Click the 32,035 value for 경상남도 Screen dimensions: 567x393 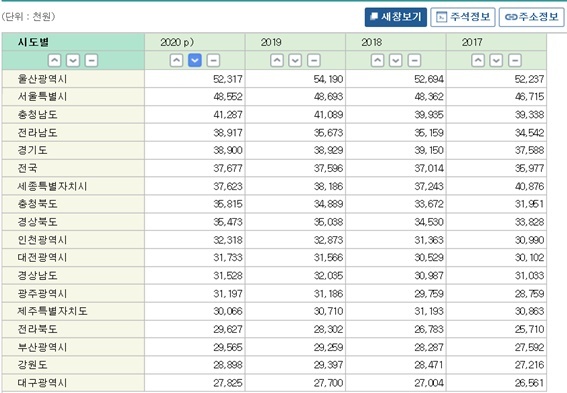coord(328,275)
